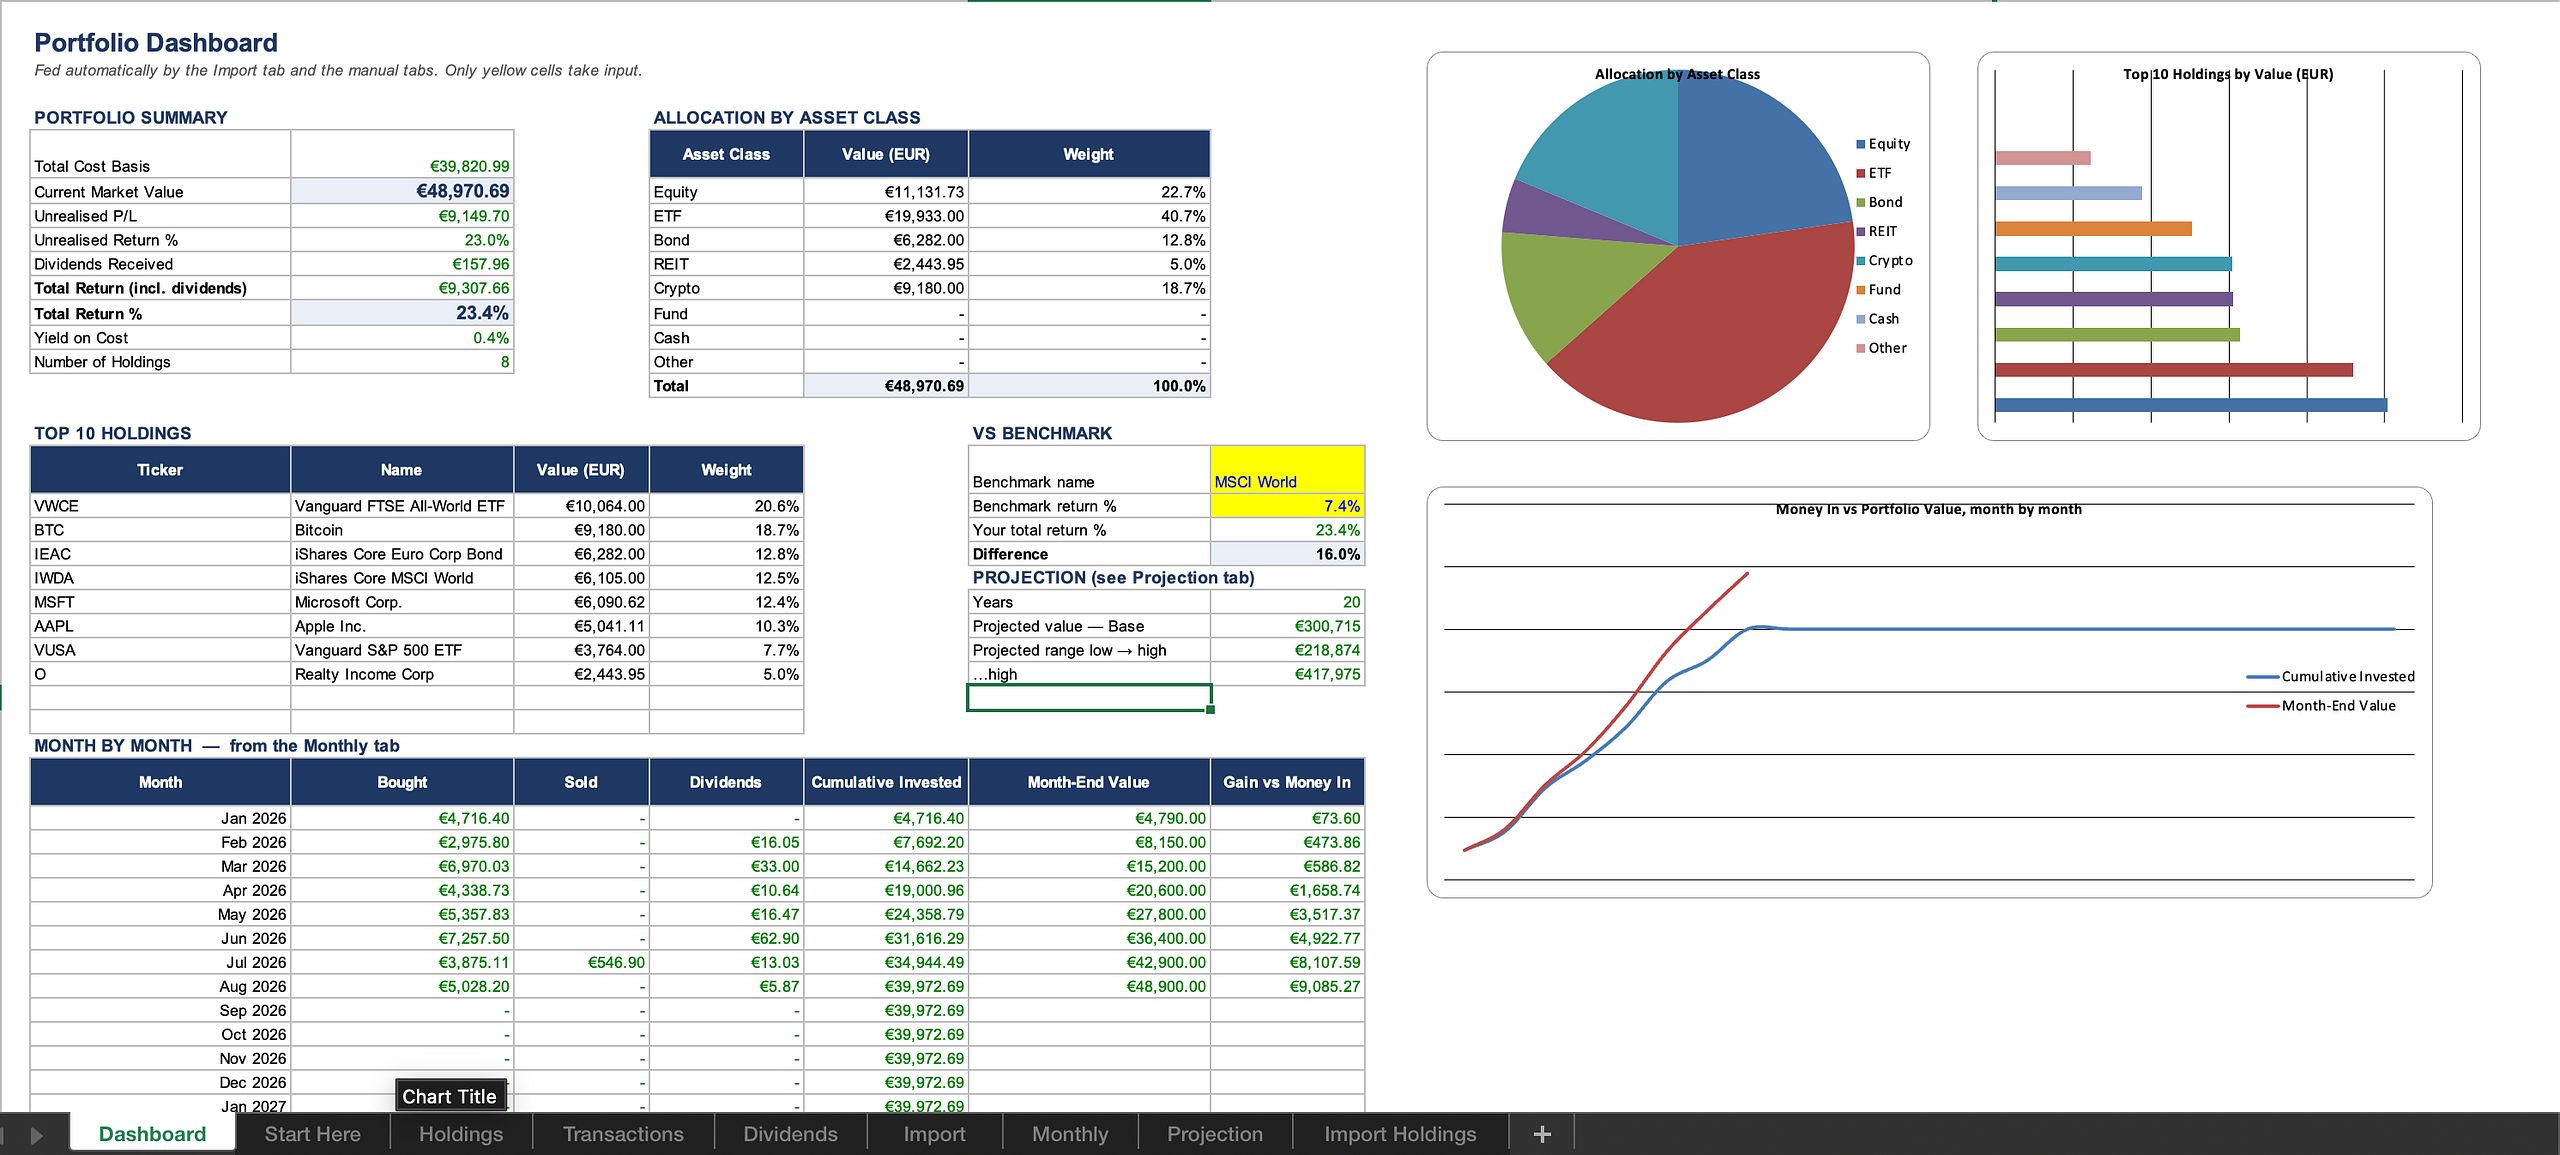Select the yellow MSCI World benchmark cell

1287,469
